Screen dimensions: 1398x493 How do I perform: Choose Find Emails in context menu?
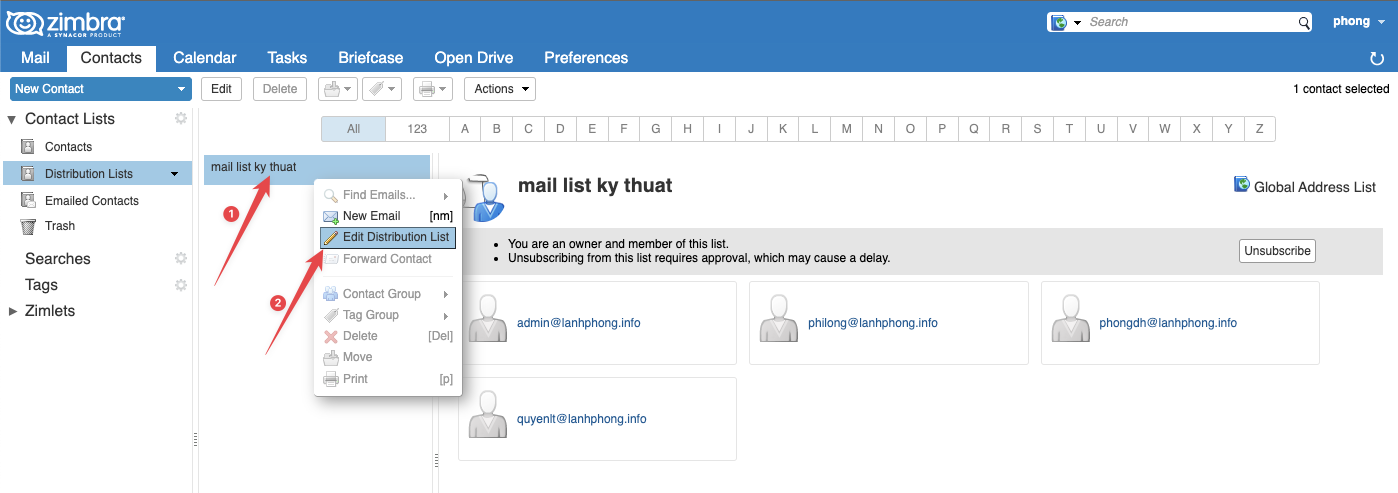(387, 195)
